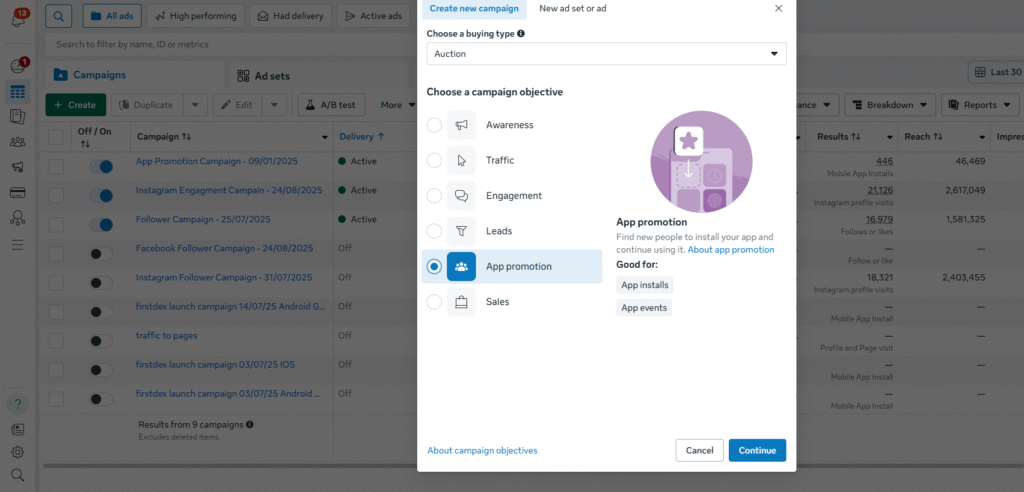Open the all tools hamburger menu

tap(17, 244)
